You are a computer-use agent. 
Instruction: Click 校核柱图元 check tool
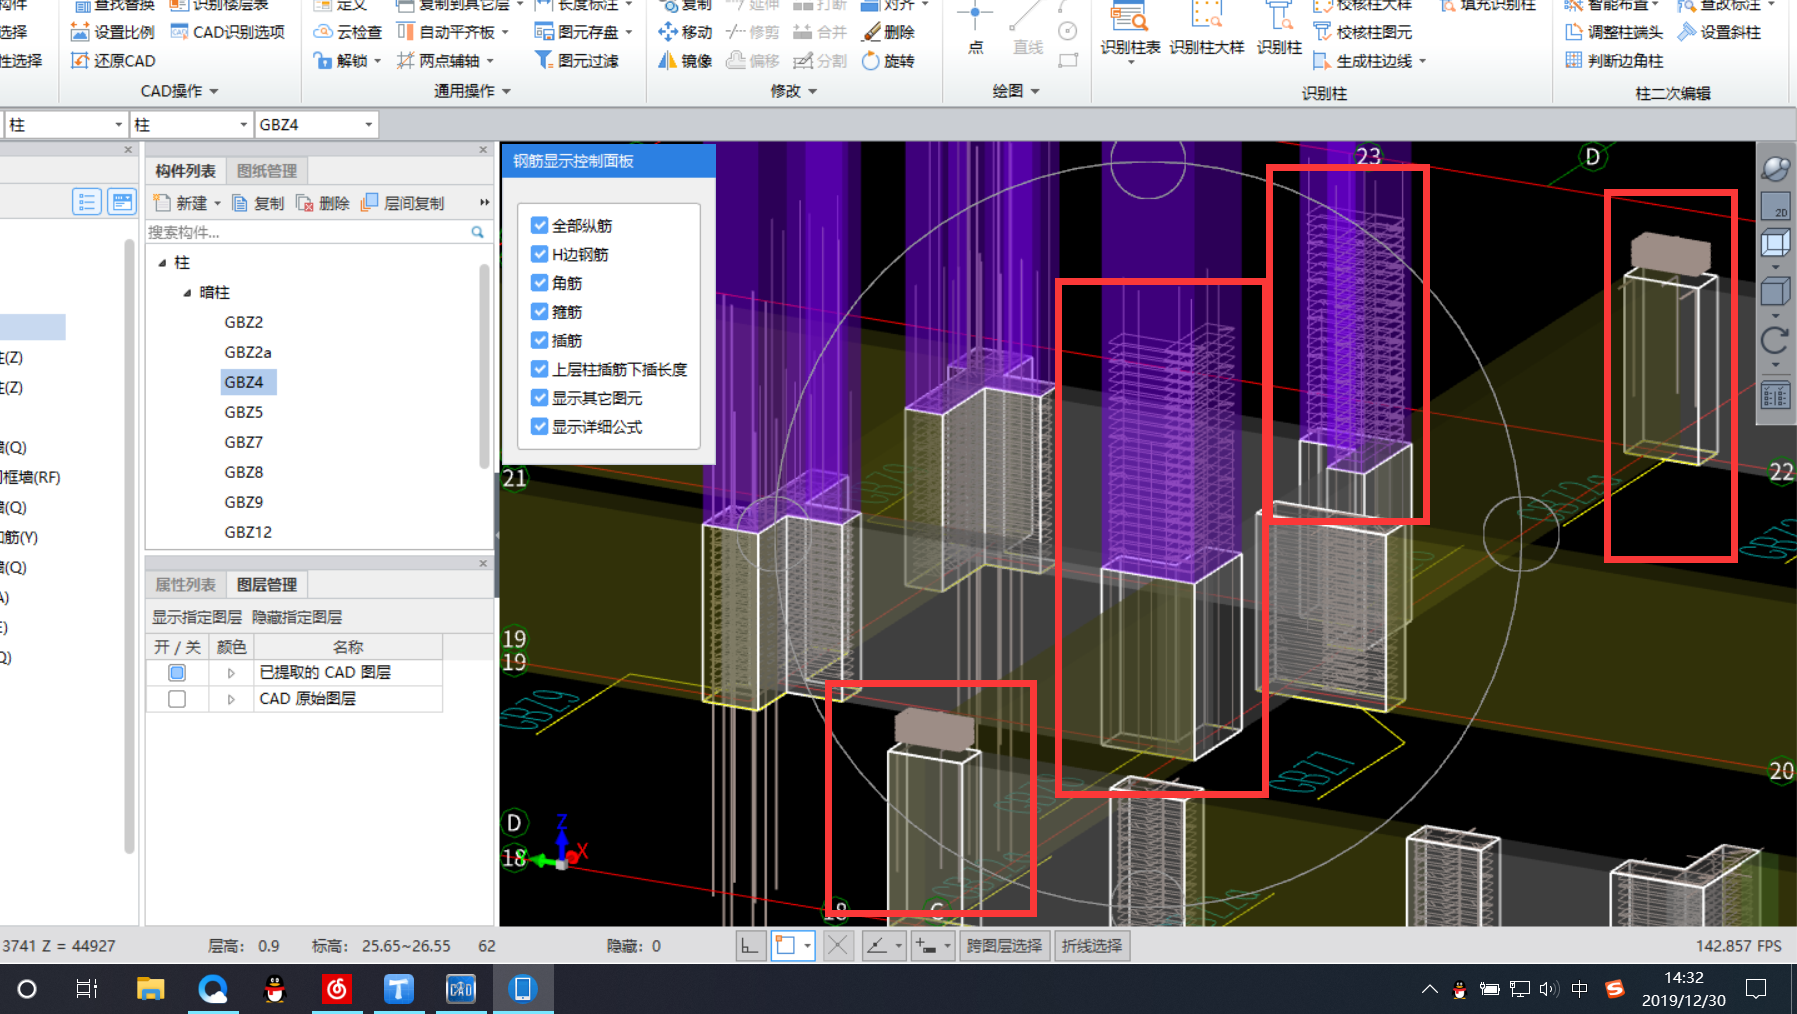1362,32
